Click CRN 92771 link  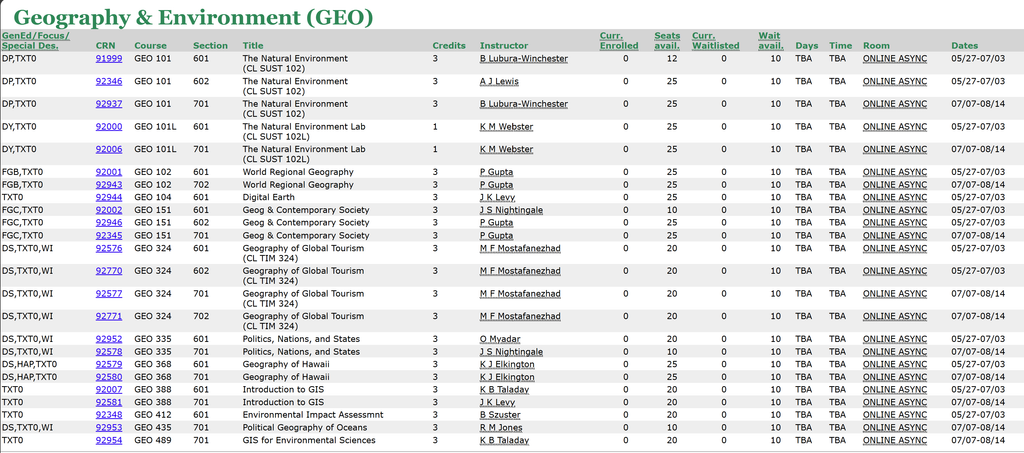pyautogui.click(x=108, y=317)
